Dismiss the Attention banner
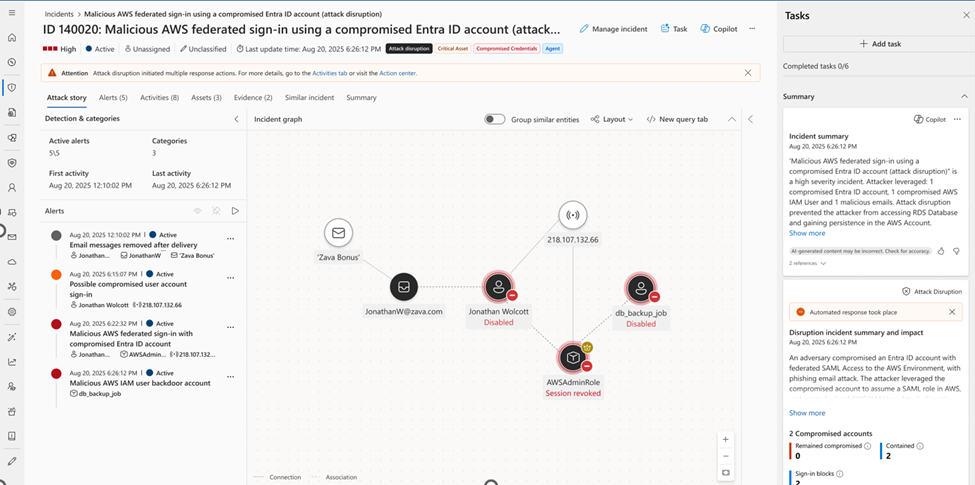975x485 pixels. click(748, 73)
